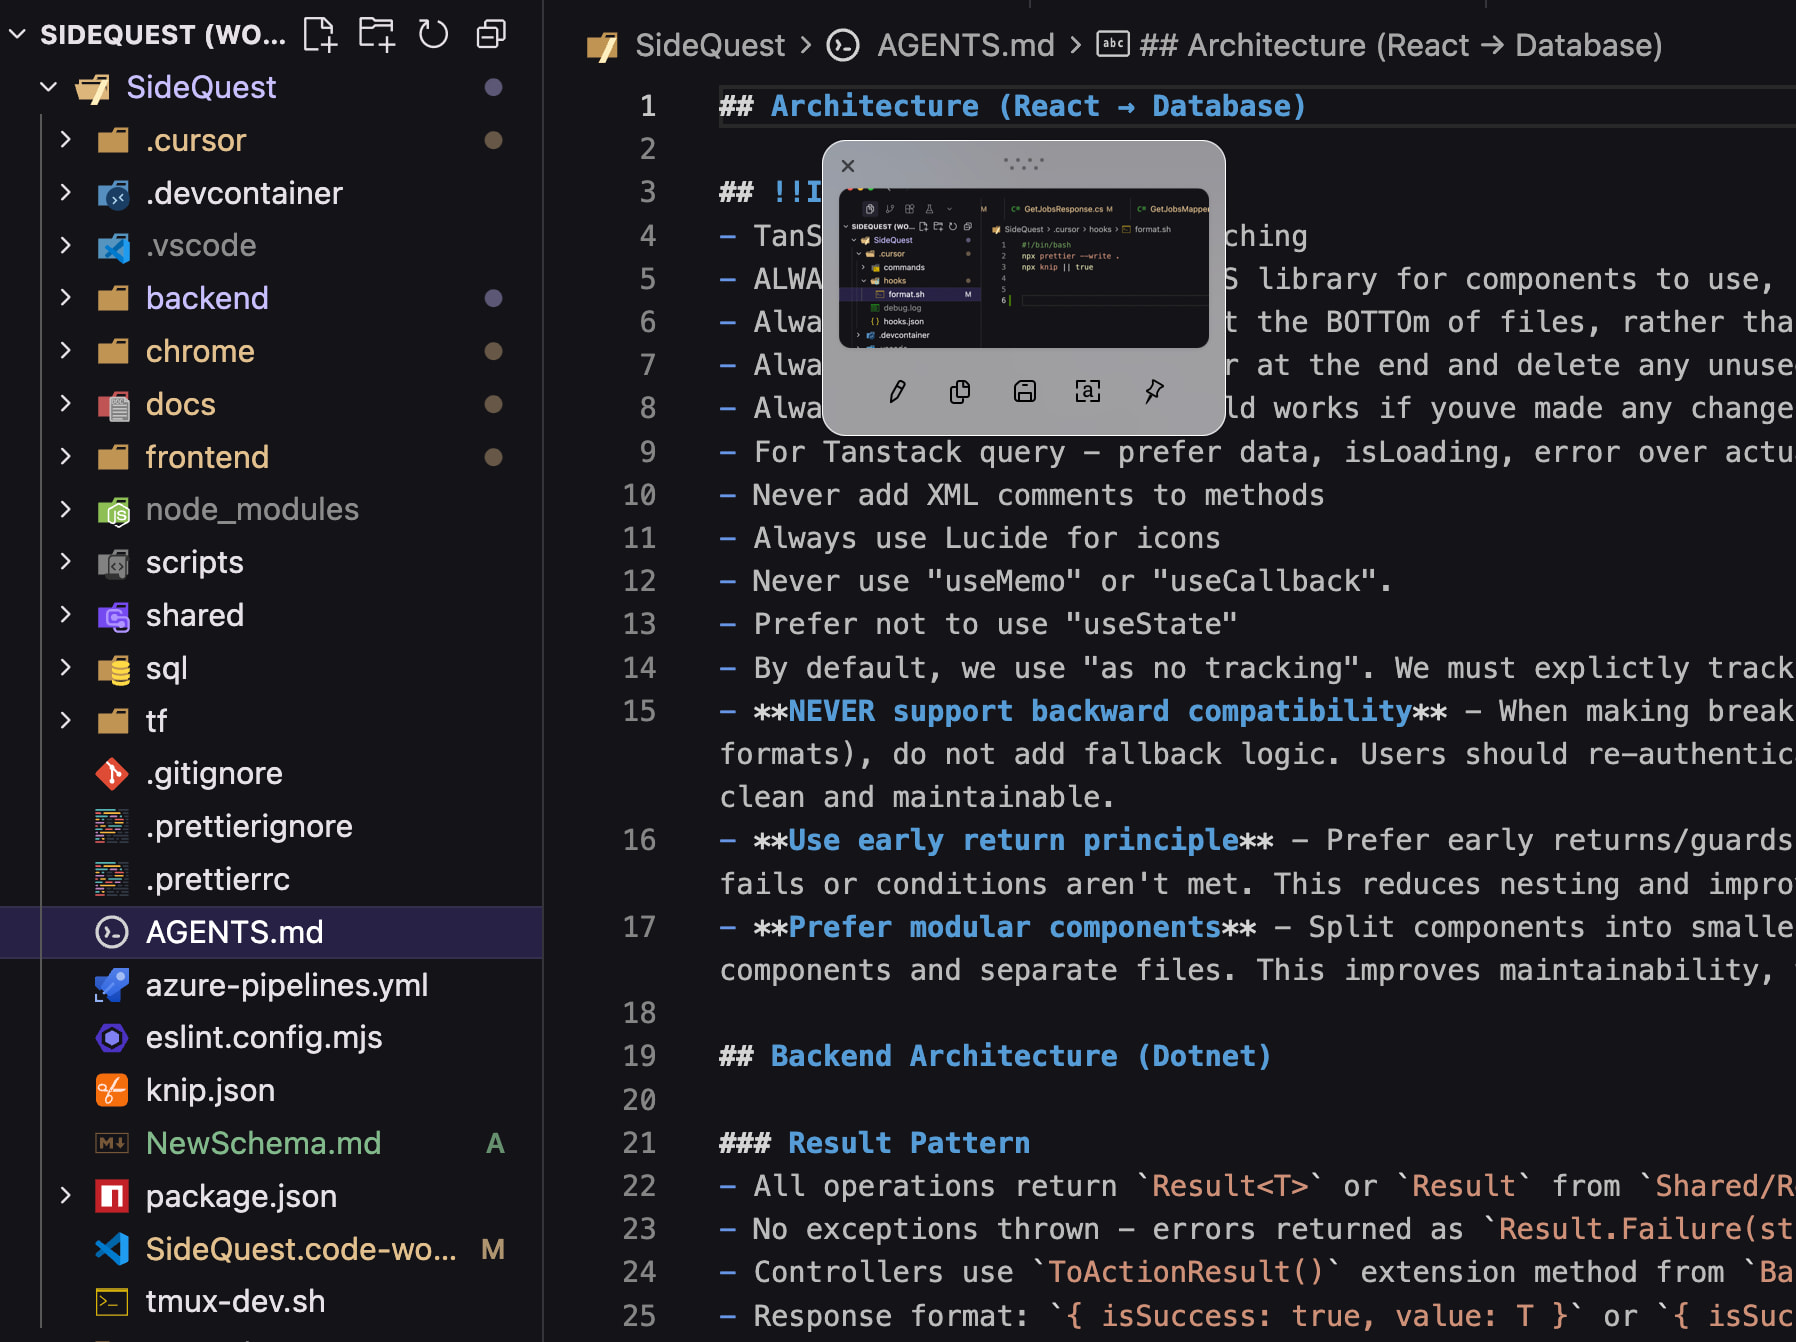This screenshot has height=1342, width=1796.
Task: Expand the tf folder chevron
Action: (x=66, y=721)
